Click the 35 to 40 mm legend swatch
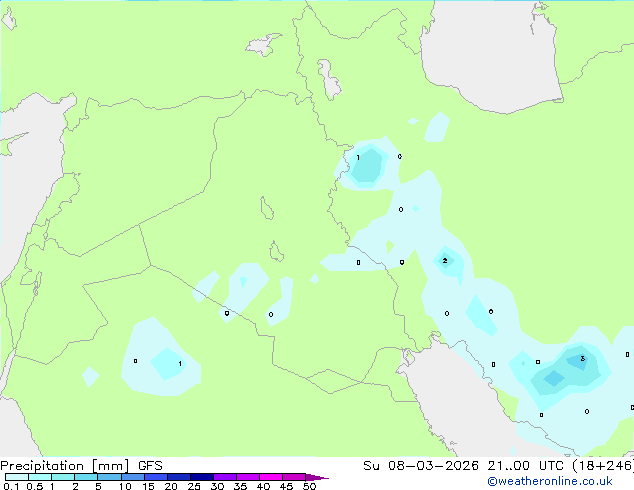This screenshot has width=634, height=490. tap(248, 477)
